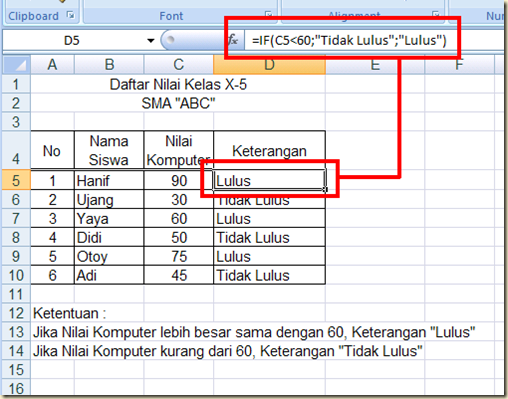Select row 2 header

(x=16, y=103)
